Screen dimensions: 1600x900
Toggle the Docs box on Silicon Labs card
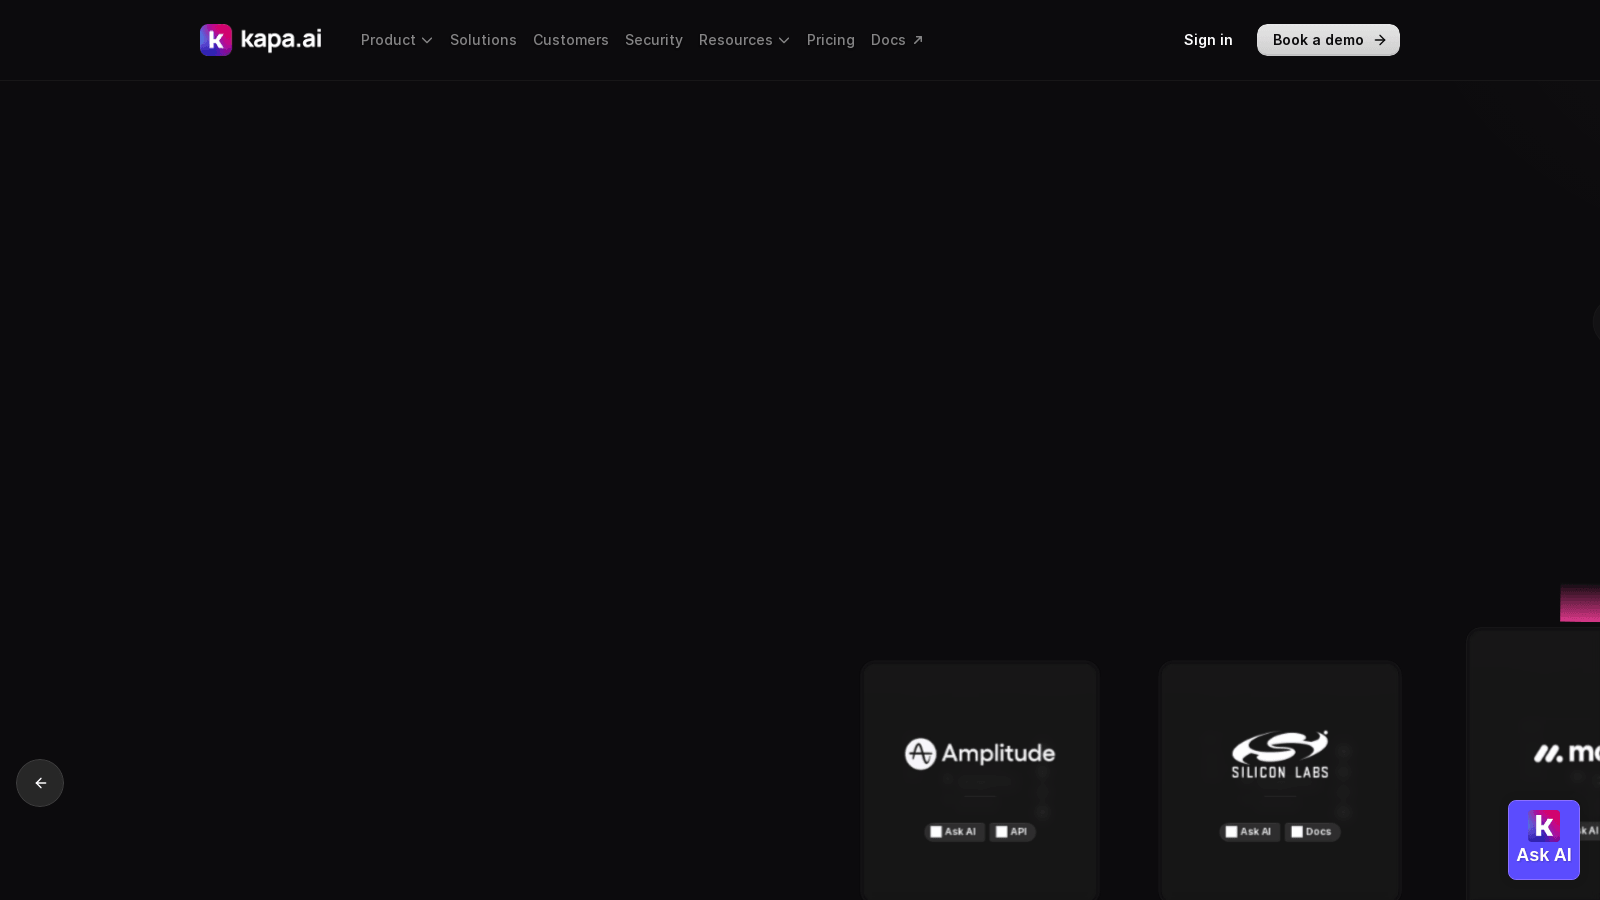(1297, 832)
